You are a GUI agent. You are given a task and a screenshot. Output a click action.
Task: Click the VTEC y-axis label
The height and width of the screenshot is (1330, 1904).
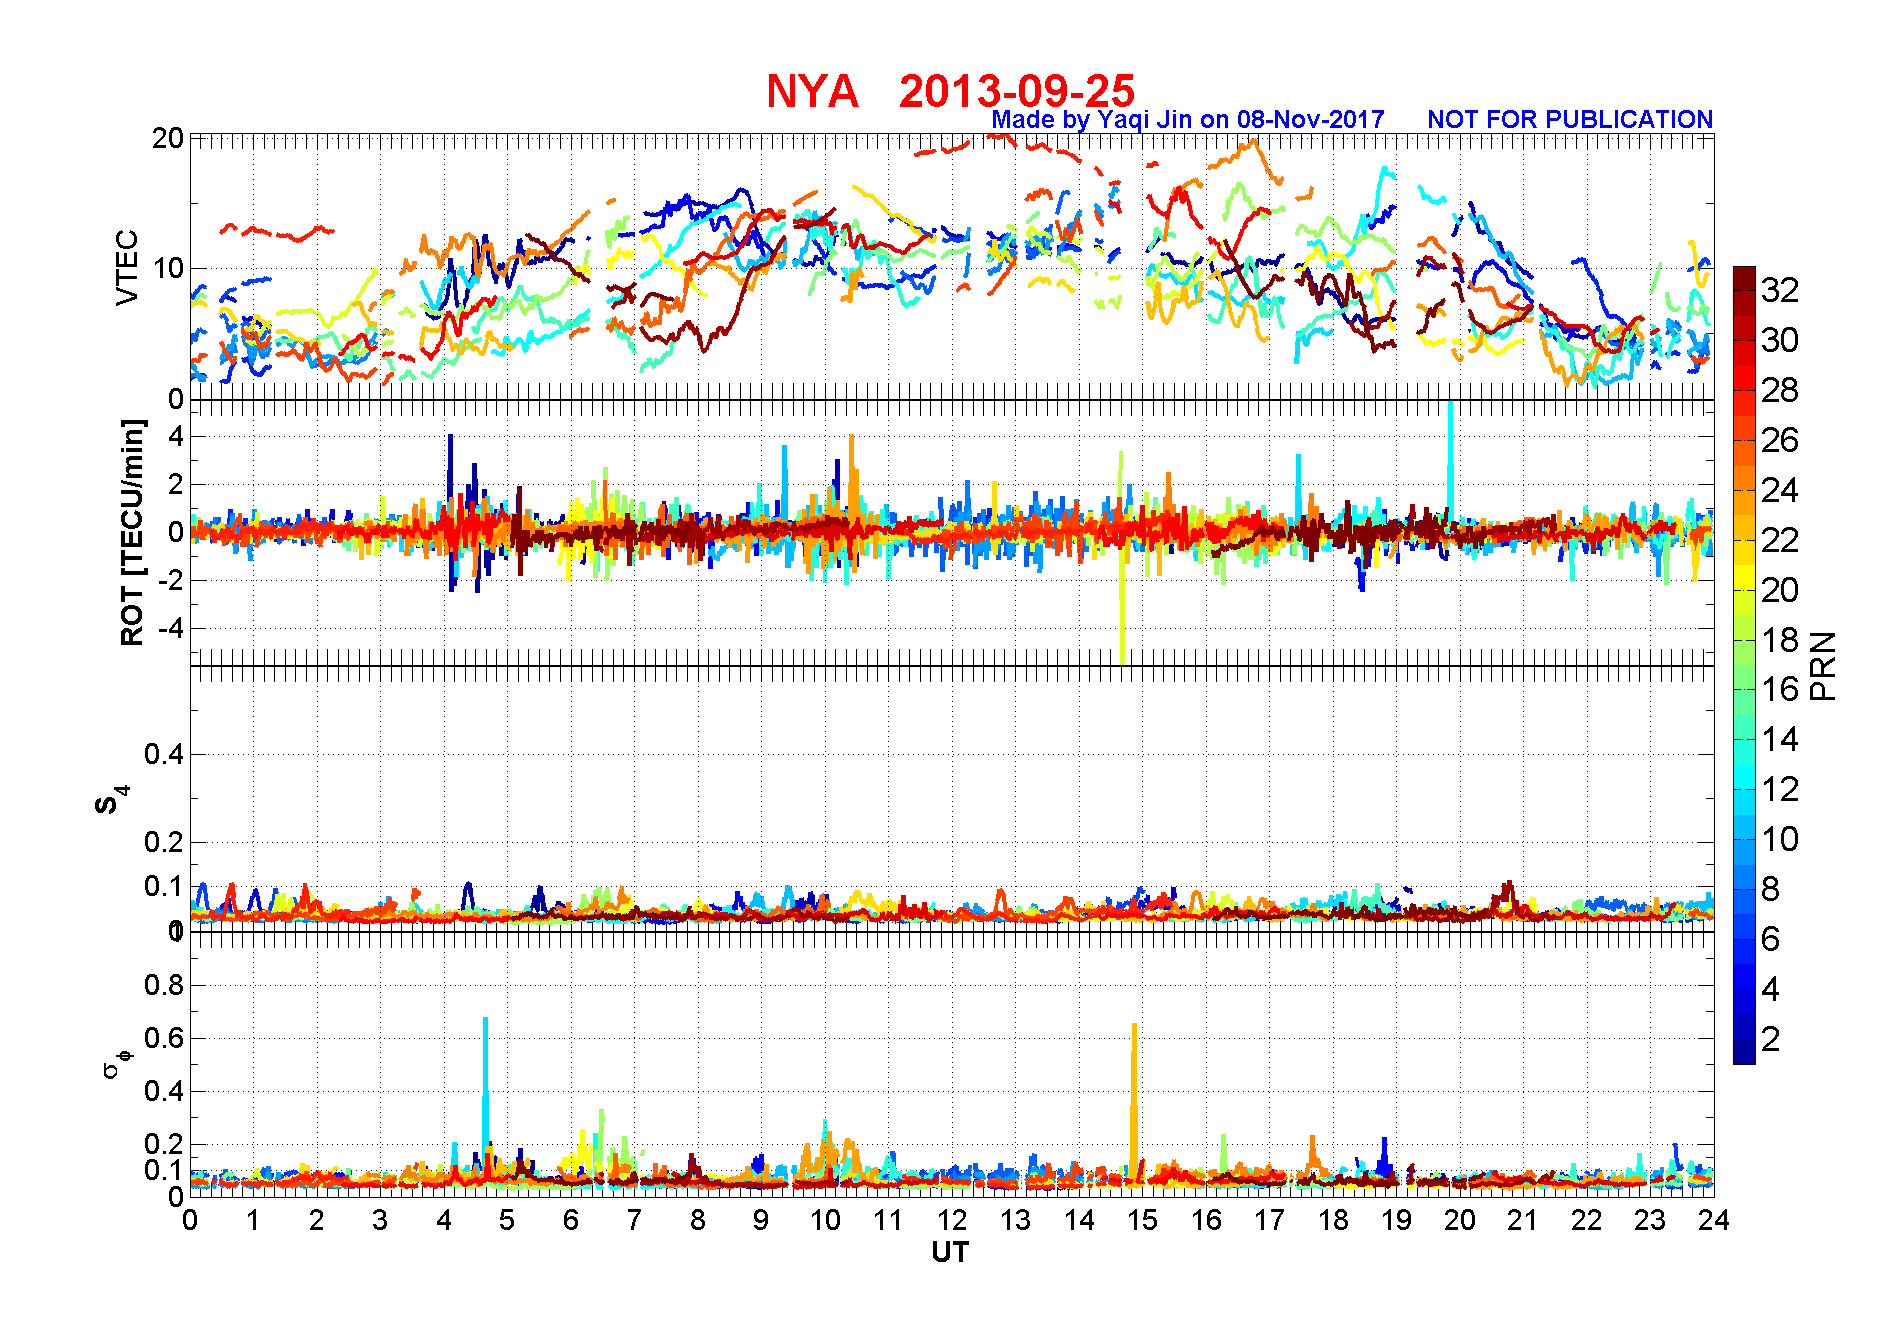click(127, 267)
